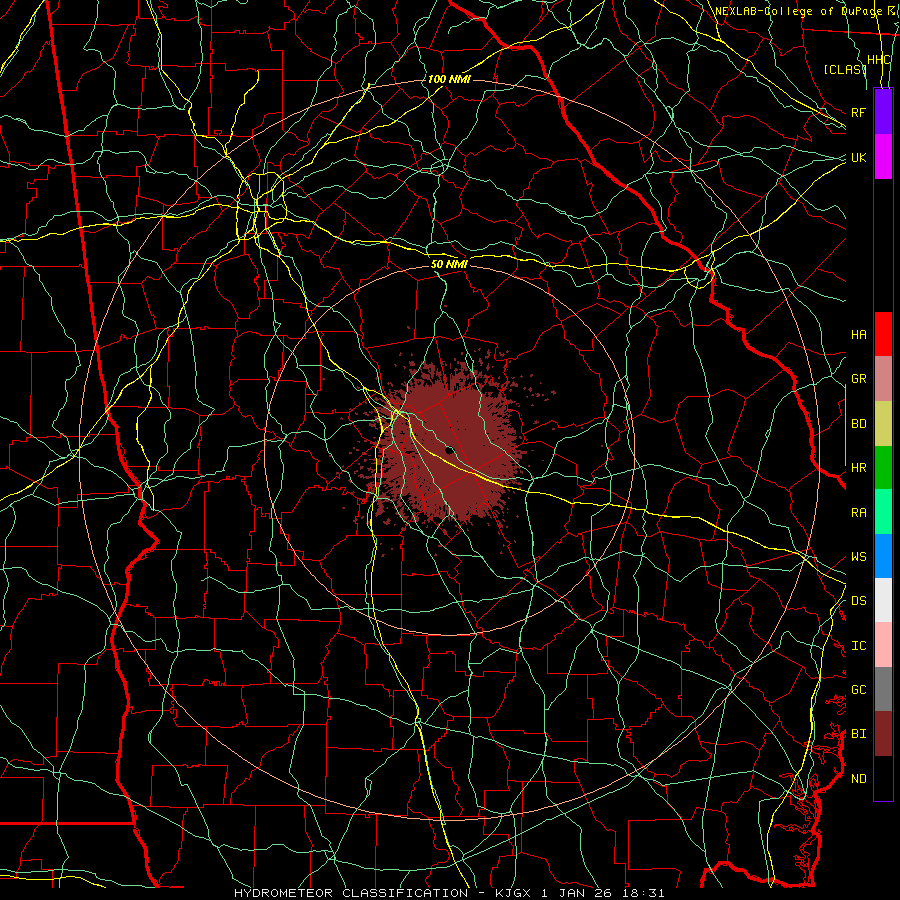Viewport: 900px width, 900px height.
Task: Click the UK magenta legend swatch
Action: (883, 157)
